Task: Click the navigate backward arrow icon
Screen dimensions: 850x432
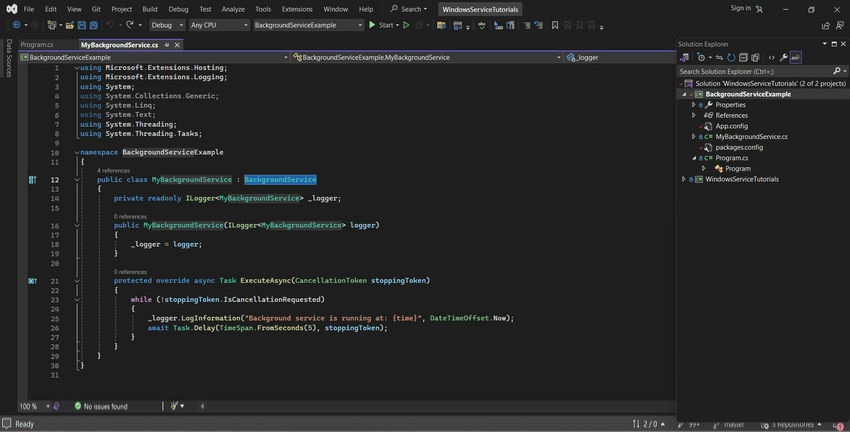Action: click(x=17, y=25)
